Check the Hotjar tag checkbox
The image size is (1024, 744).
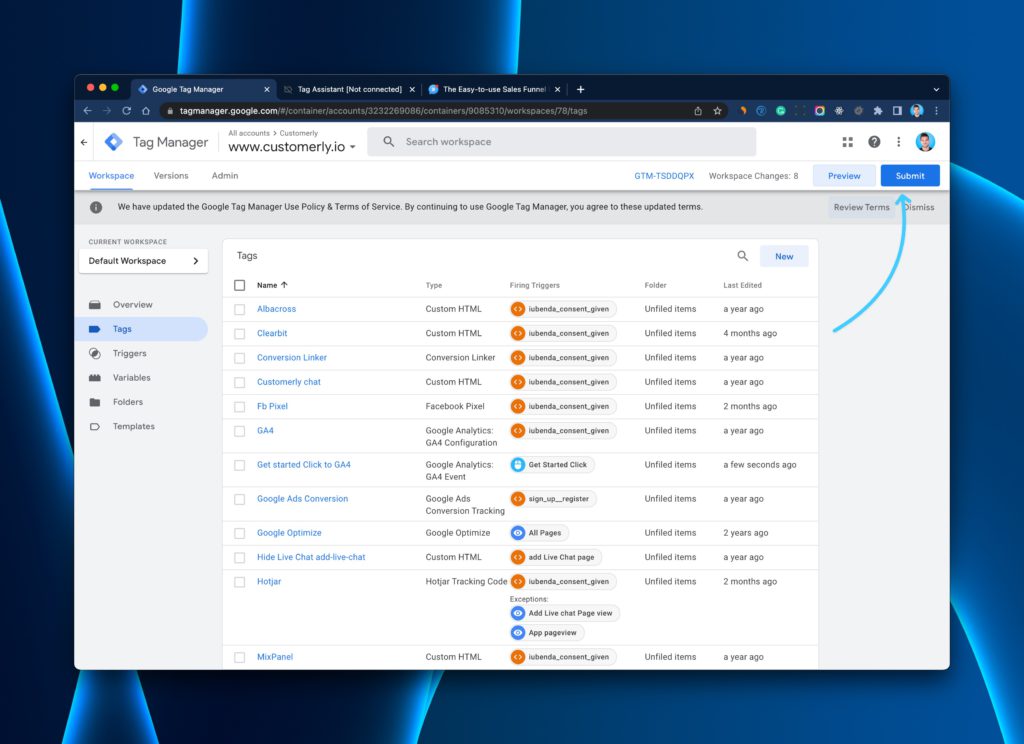(240, 582)
